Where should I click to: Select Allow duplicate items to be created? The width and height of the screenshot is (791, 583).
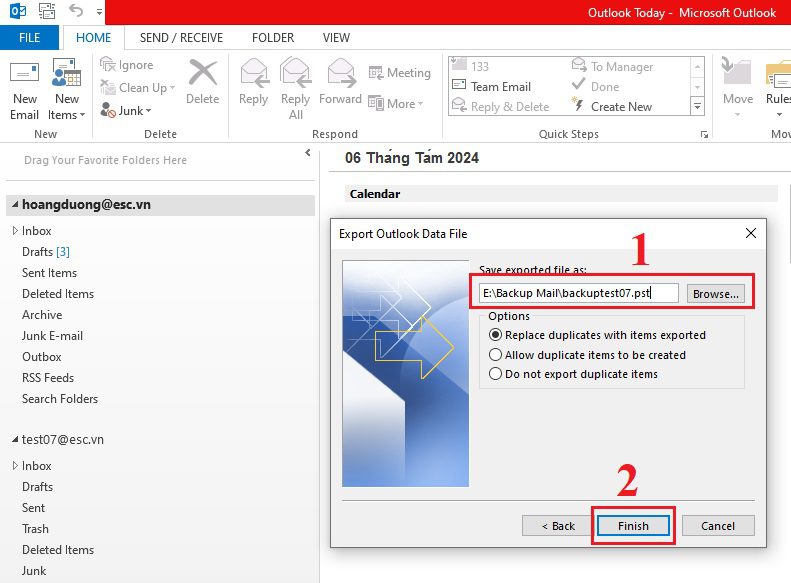coord(495,355)
